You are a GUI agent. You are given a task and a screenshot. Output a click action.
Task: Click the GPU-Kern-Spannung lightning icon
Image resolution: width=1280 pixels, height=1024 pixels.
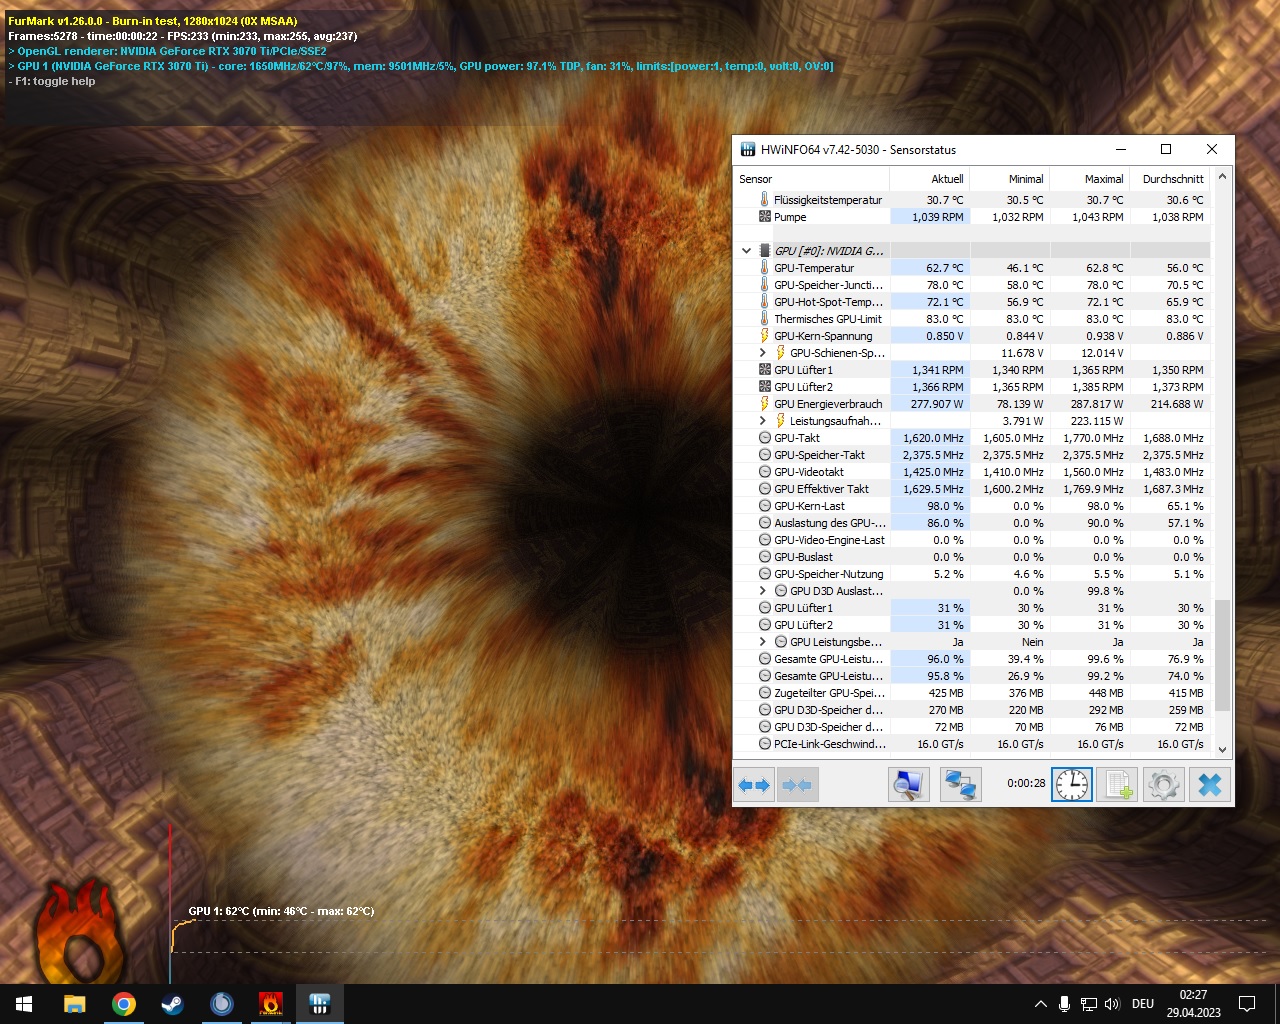point(765,335)
